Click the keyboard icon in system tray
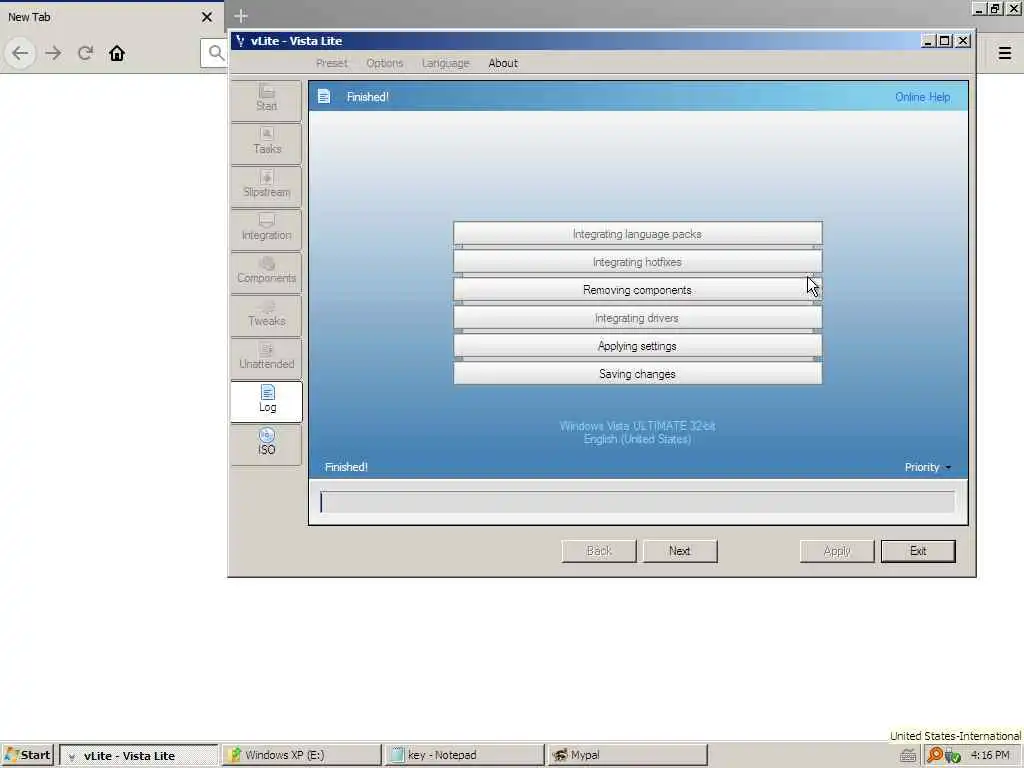 908,756
